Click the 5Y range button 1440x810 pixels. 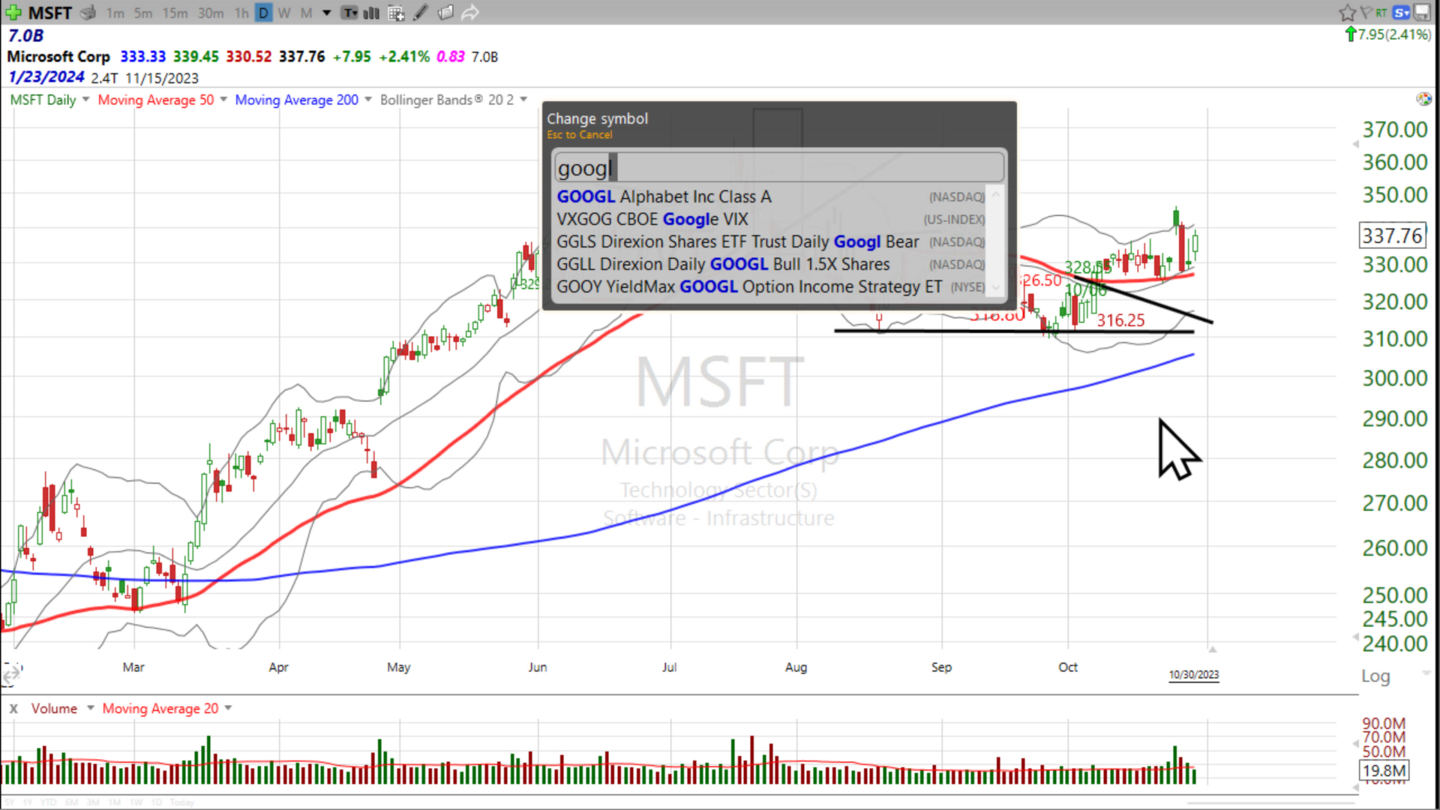9,803
